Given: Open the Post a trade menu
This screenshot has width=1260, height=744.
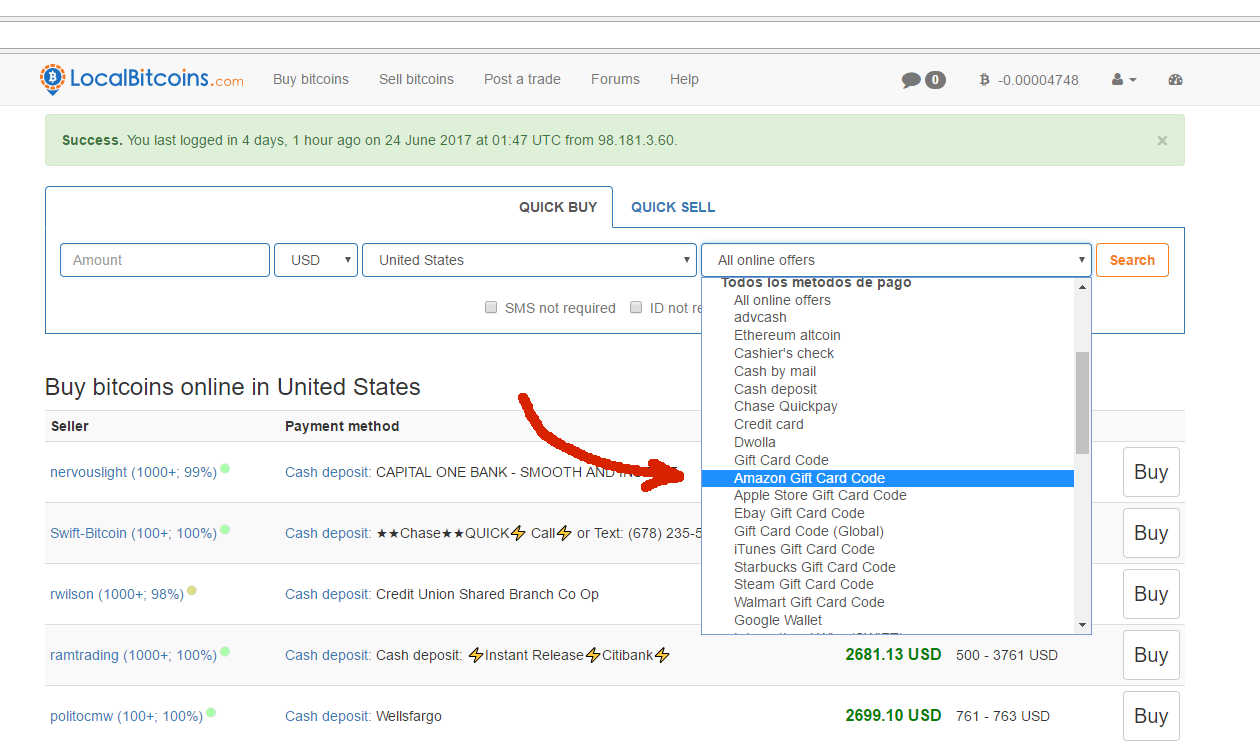Looking at the screenshot, I should (x=522, y=79).
